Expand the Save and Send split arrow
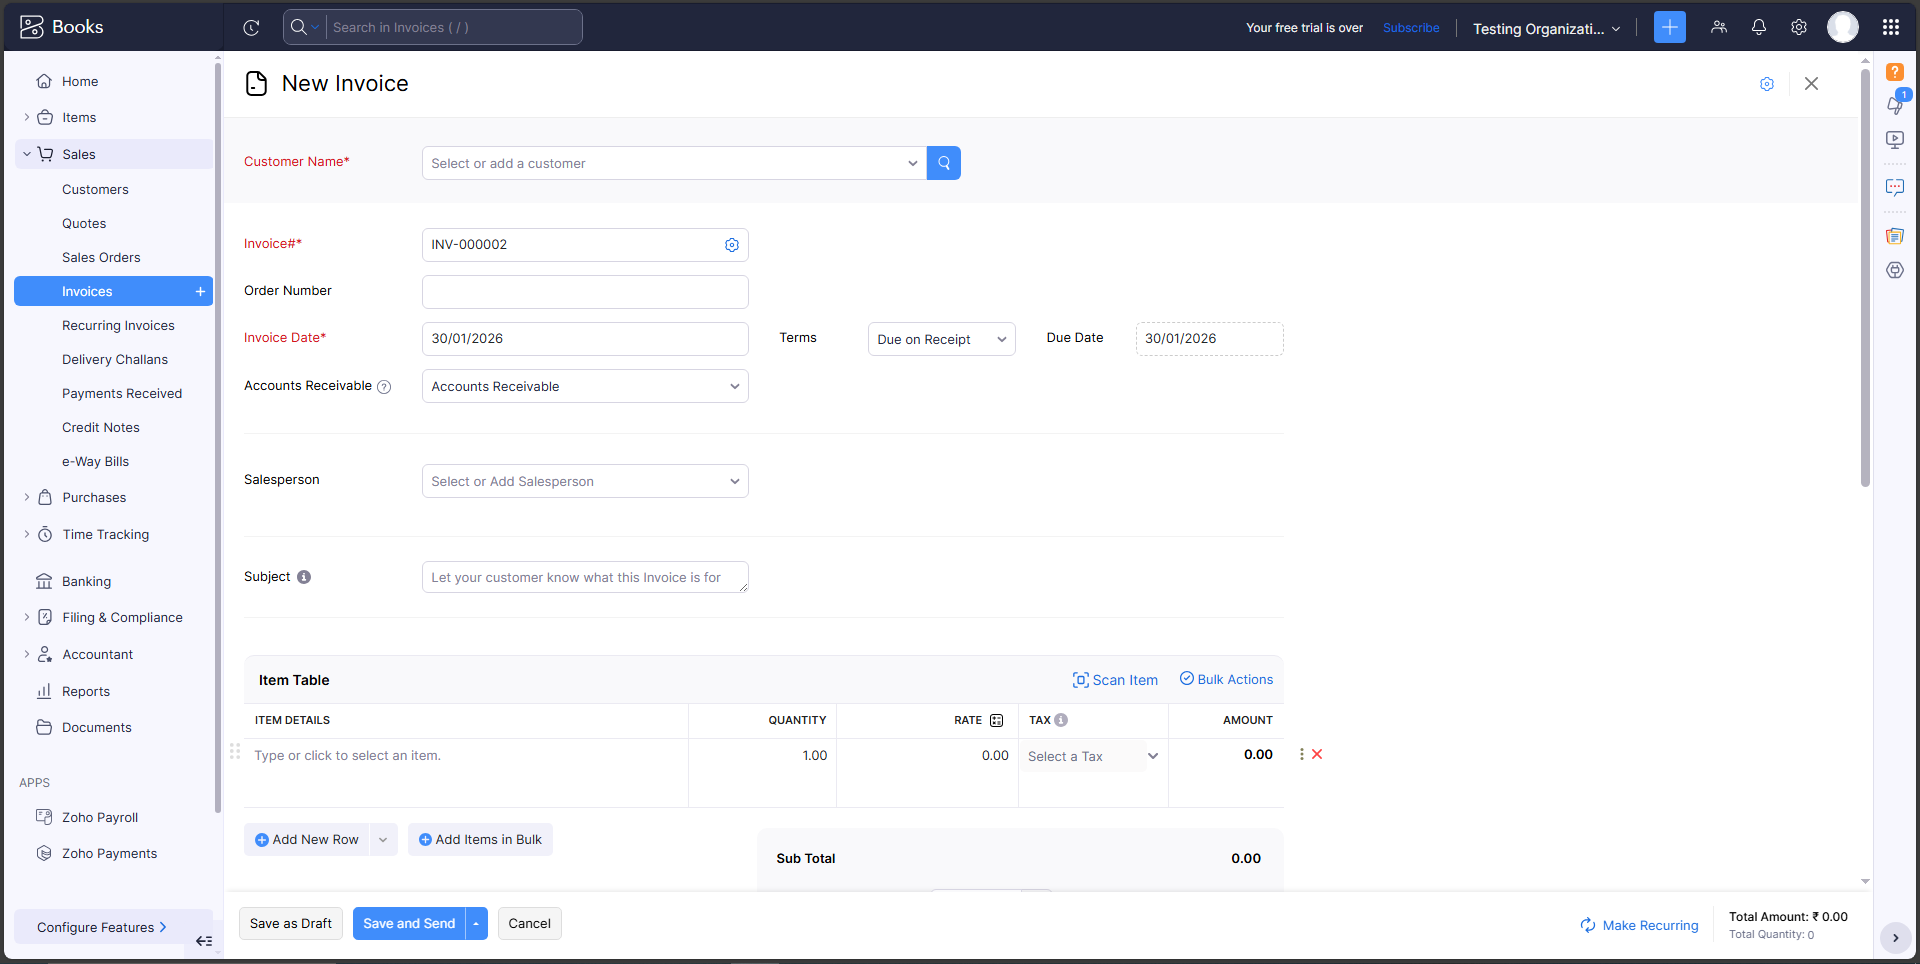This screenshot has width=1920, height=964. 476,923
